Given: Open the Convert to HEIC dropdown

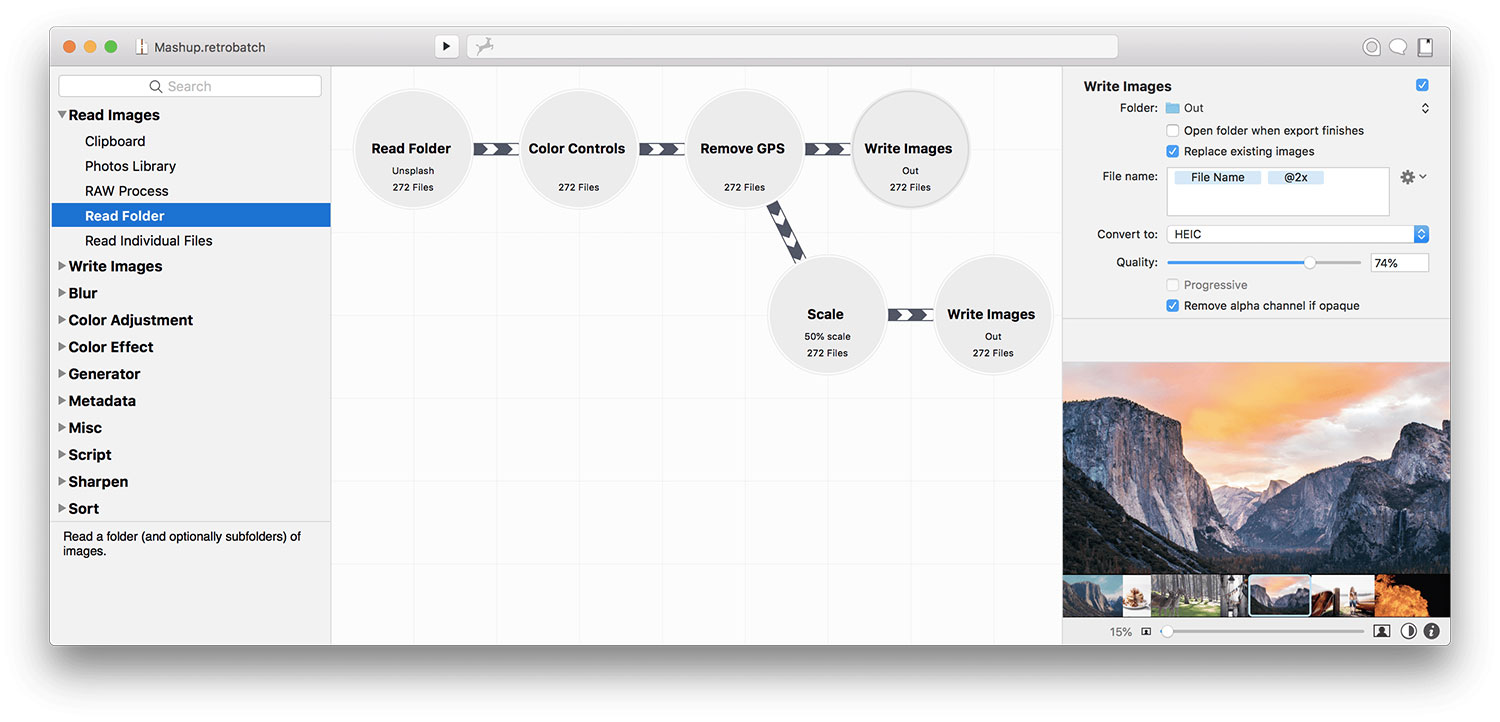Looking at the screenshot, I should (x=1298, y=234).
